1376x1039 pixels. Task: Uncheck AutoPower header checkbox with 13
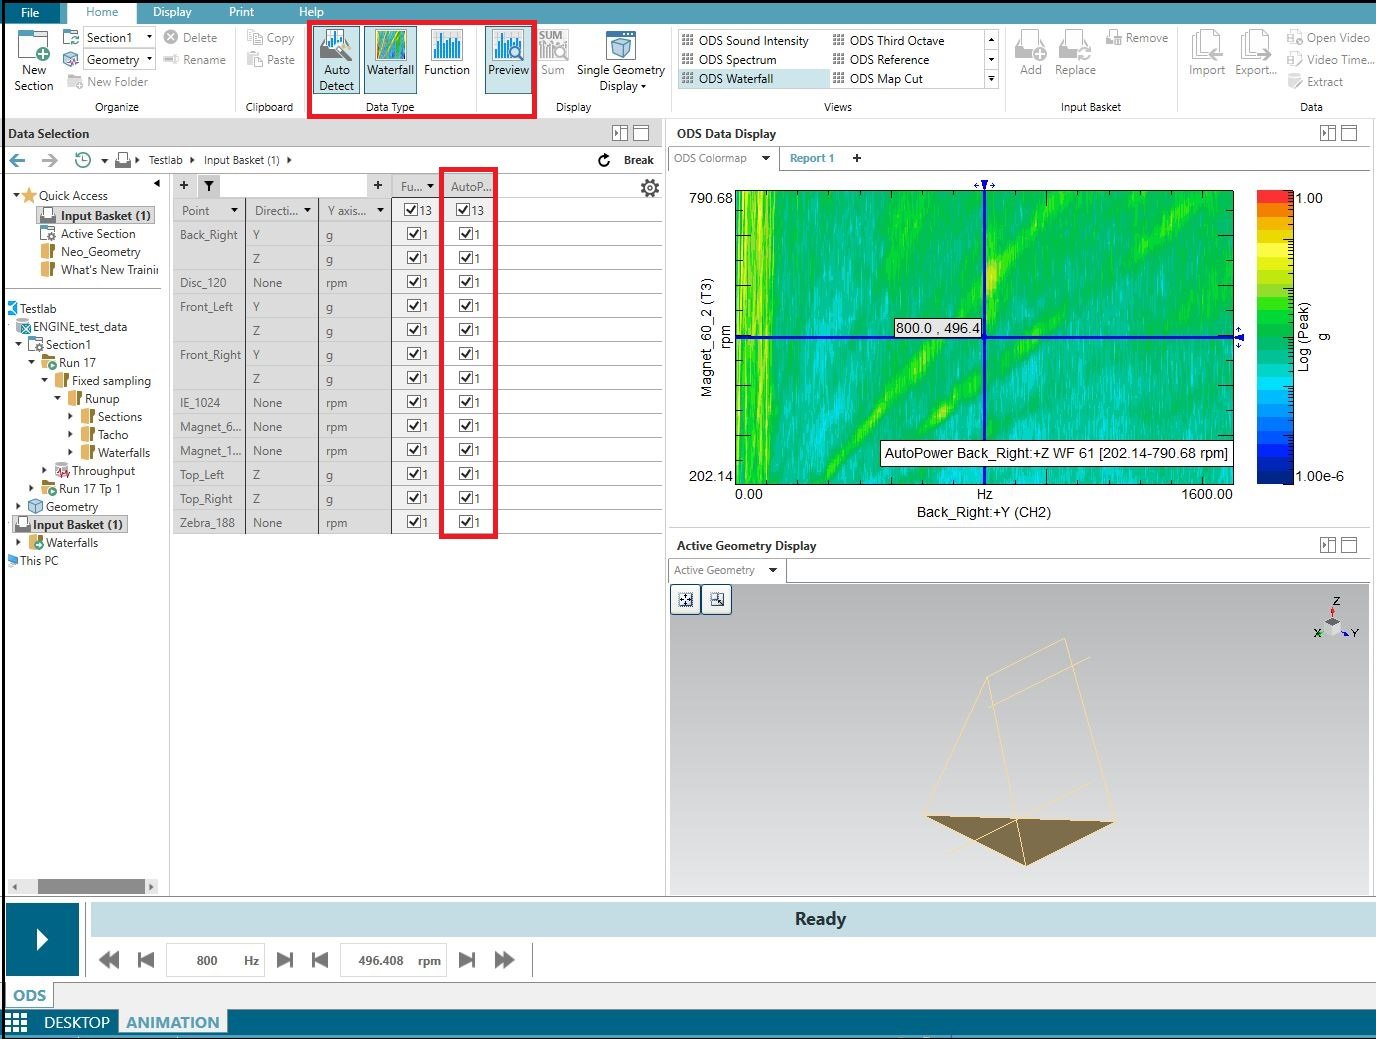(463, 210)
